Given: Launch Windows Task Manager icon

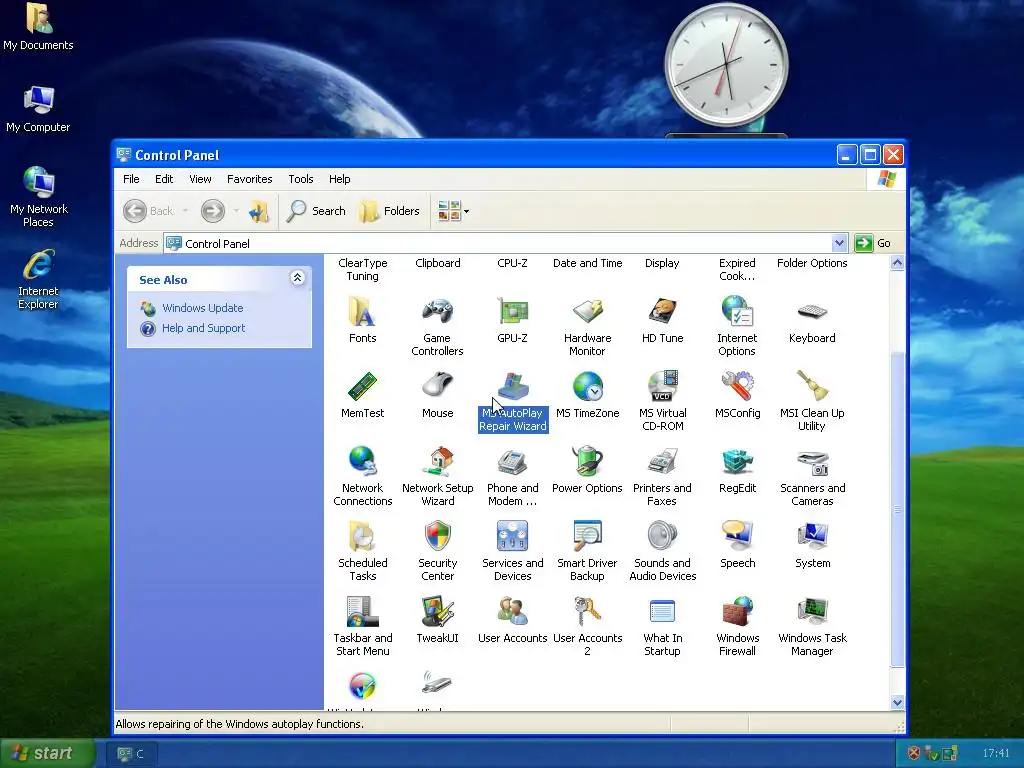Looking at the screenshot, I should click(812, 612).
